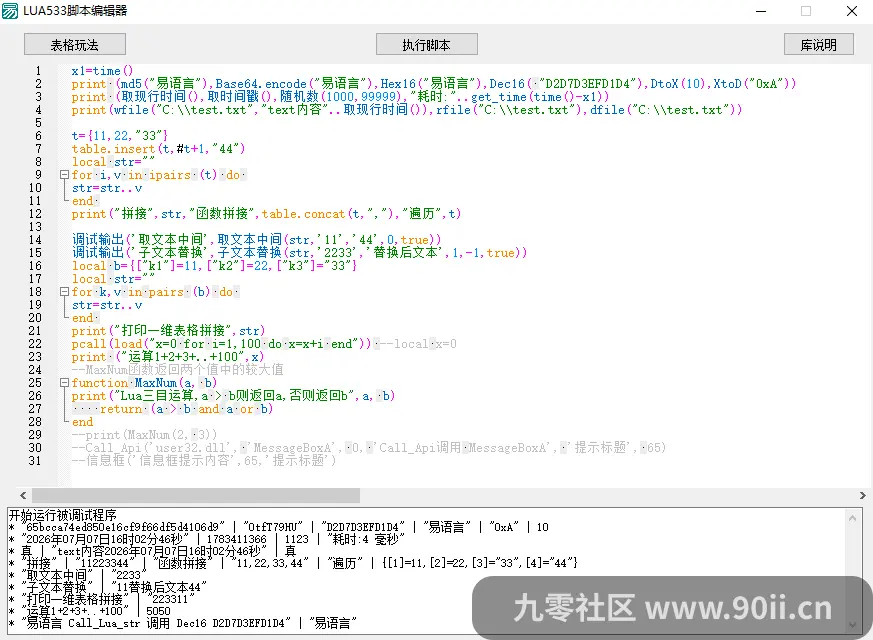This screenshot has height=640, width=873.
Task: Click line number 31 in the gutter
Action: point(35,461)
